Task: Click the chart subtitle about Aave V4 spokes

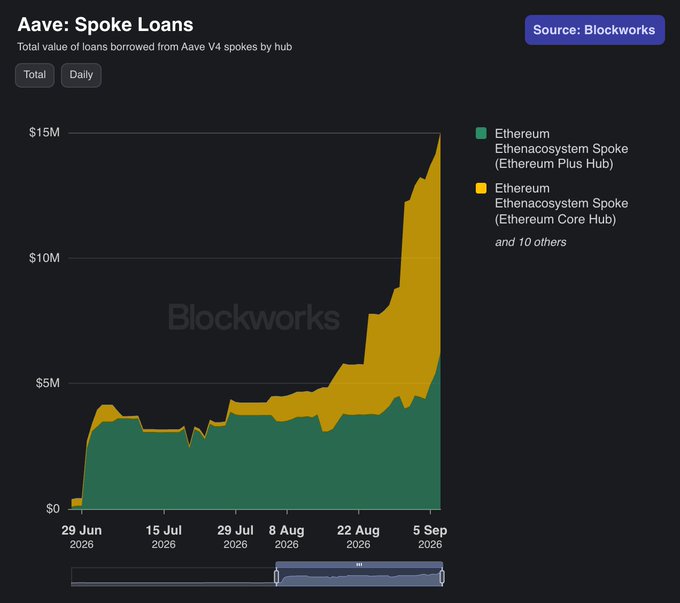Action: pyautogui.click(x=154, y=47)
